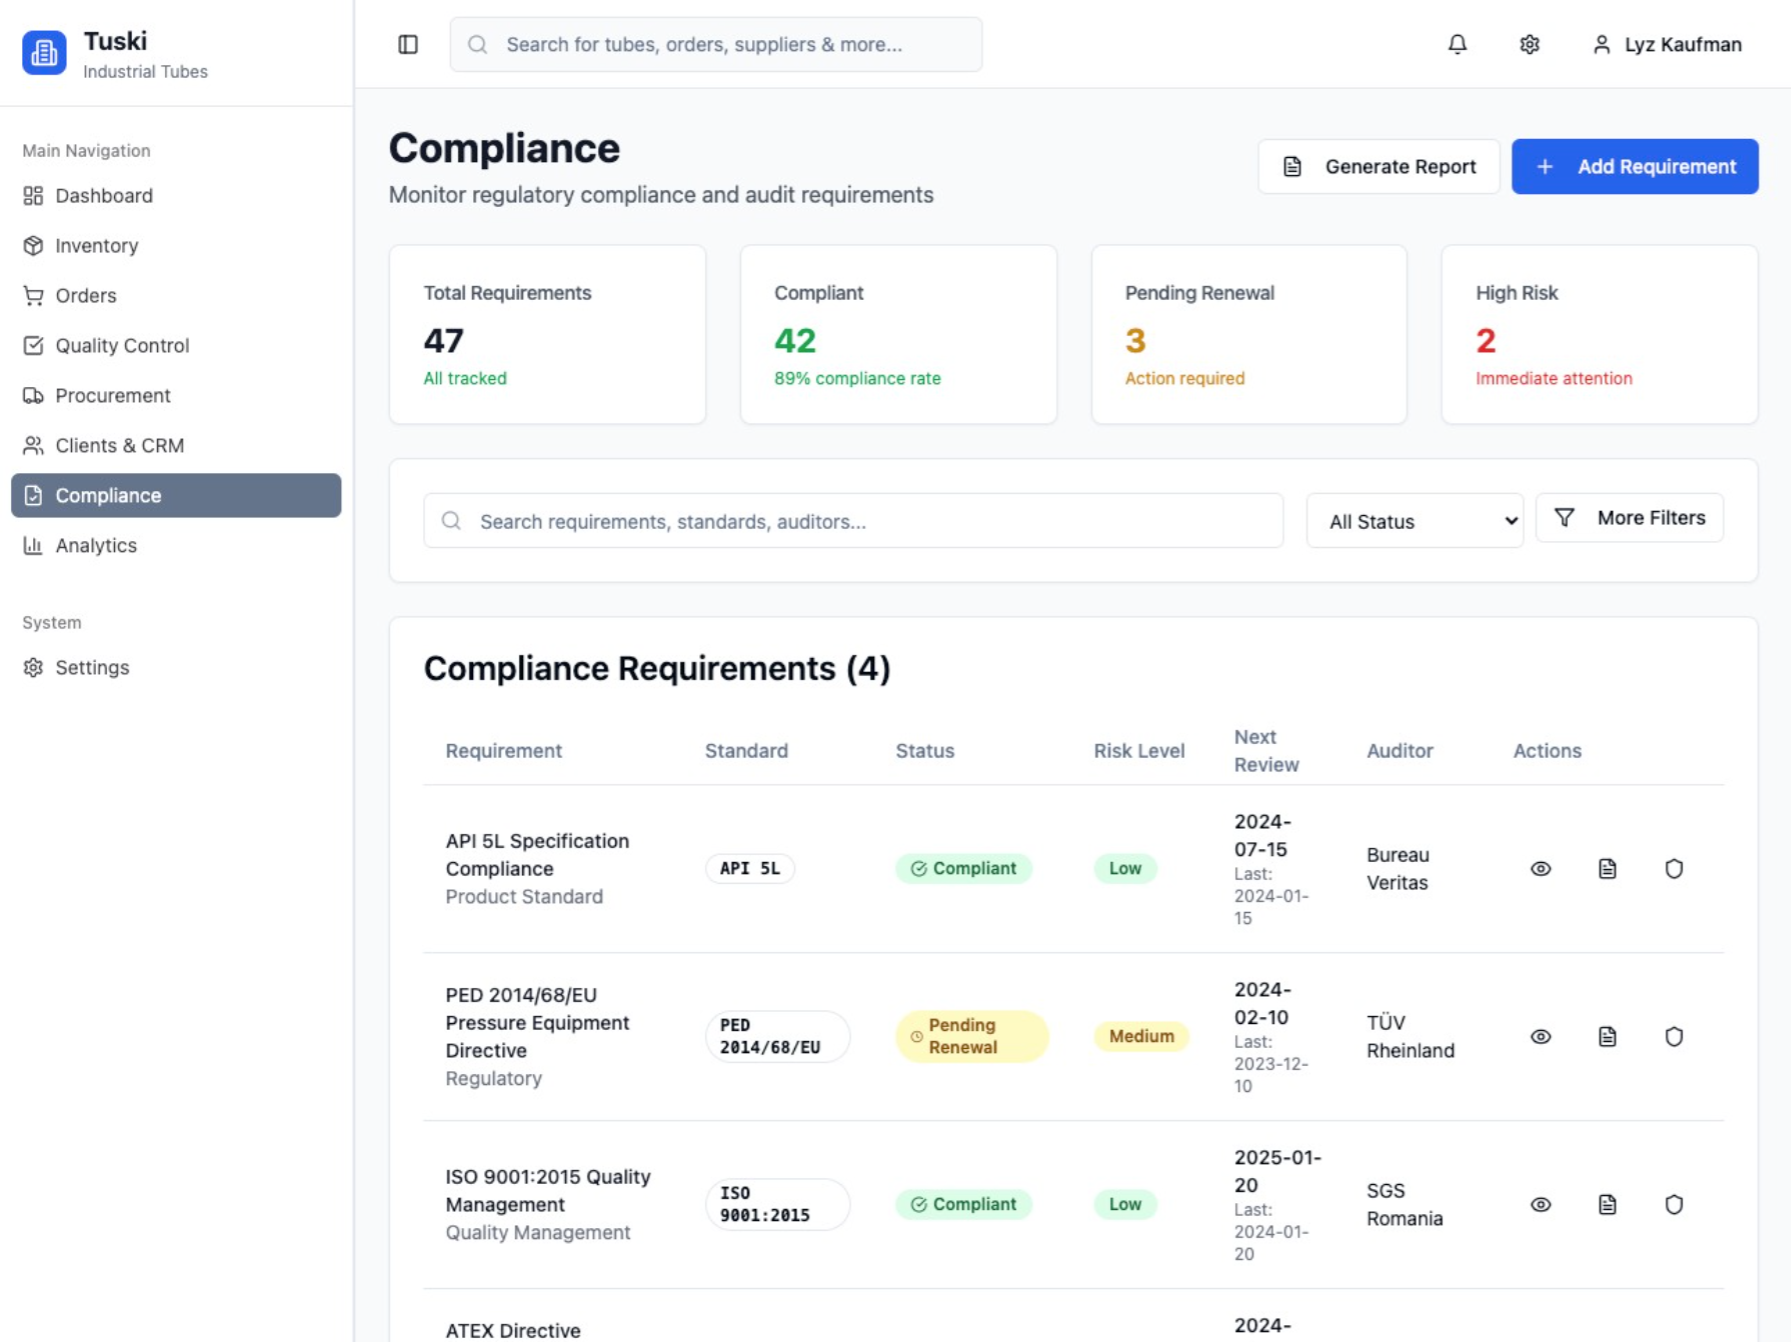
Task: Click the Medium risk level badge
Action: (1141, 1036)
